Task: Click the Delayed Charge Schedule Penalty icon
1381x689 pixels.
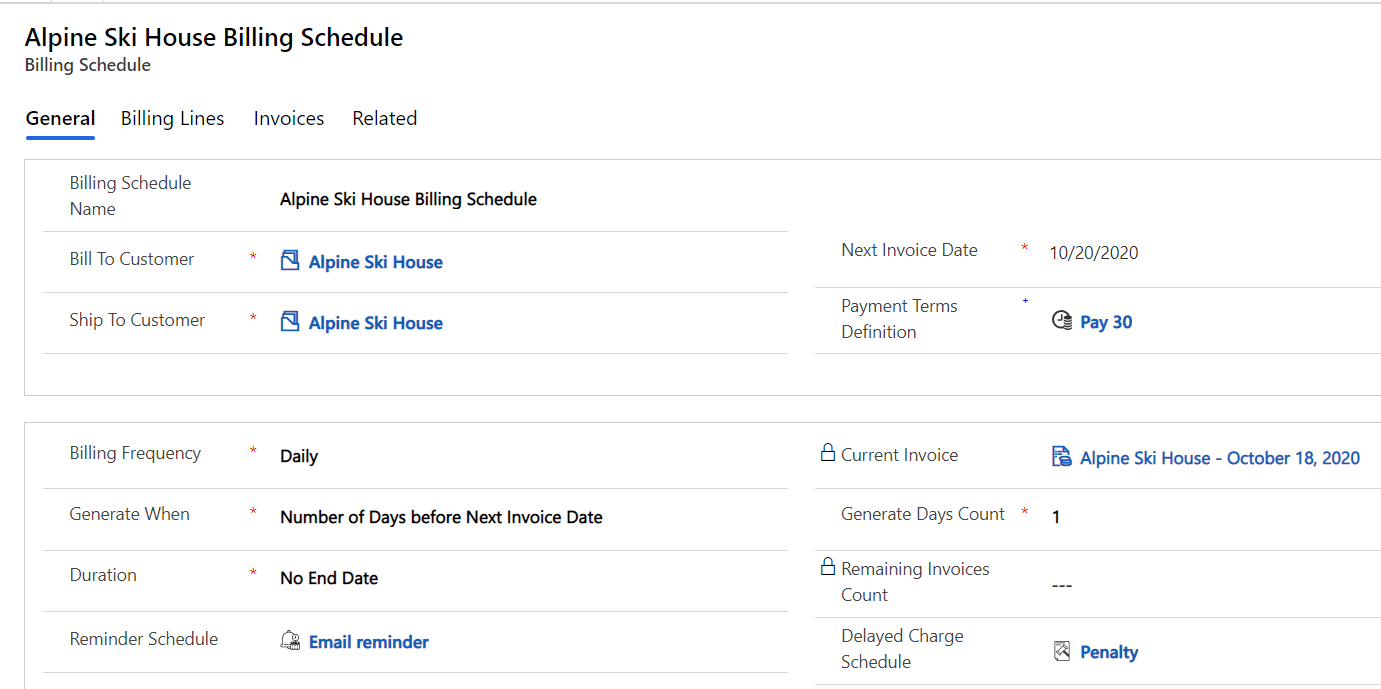Action: pos(1062,651)
